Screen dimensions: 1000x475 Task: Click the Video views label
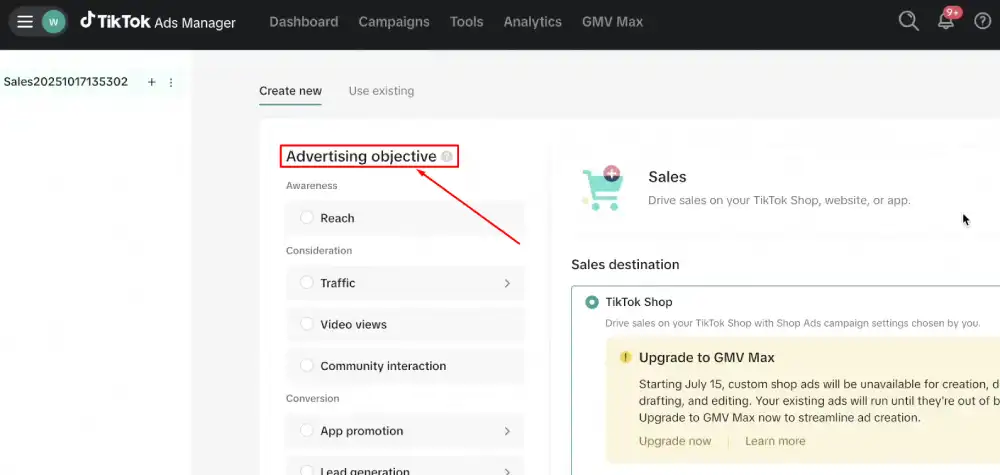tap(353, 325)
